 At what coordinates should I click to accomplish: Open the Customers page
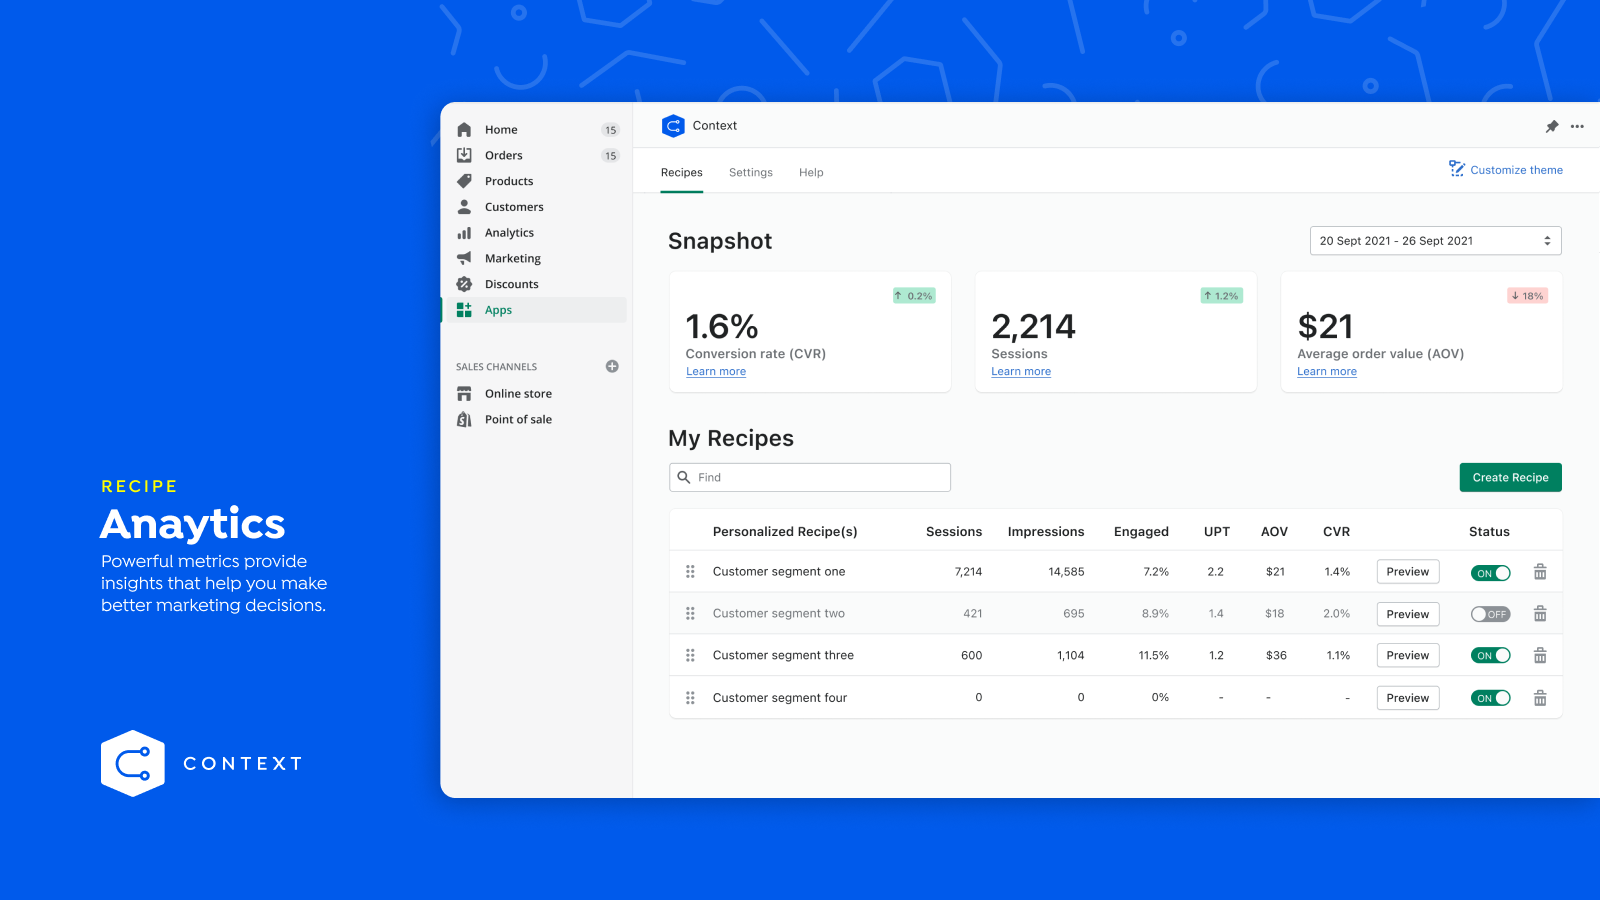(x=514, y=206)
